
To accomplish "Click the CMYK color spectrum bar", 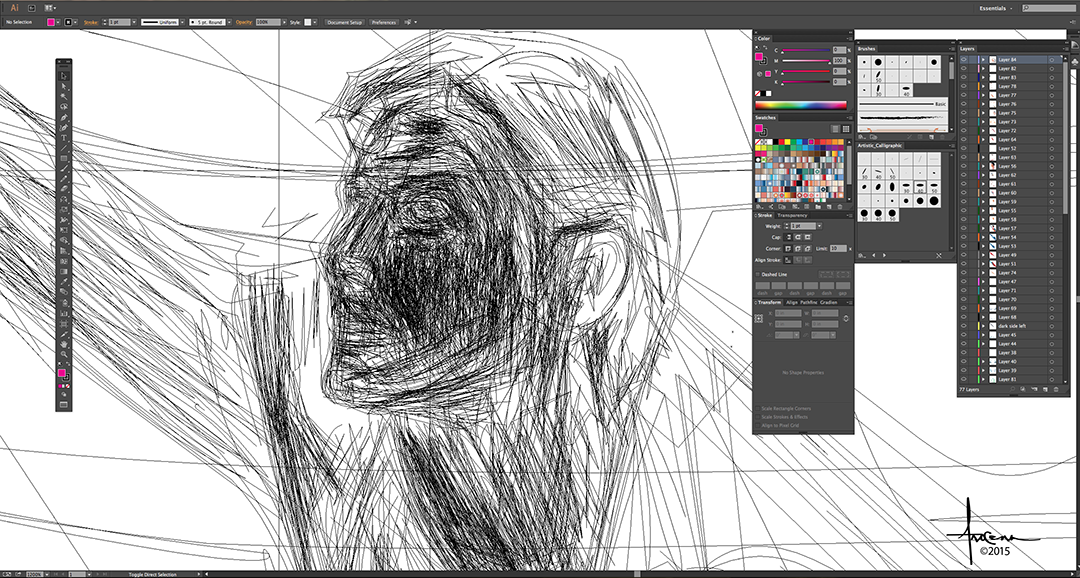I will (x=801, y=105).
